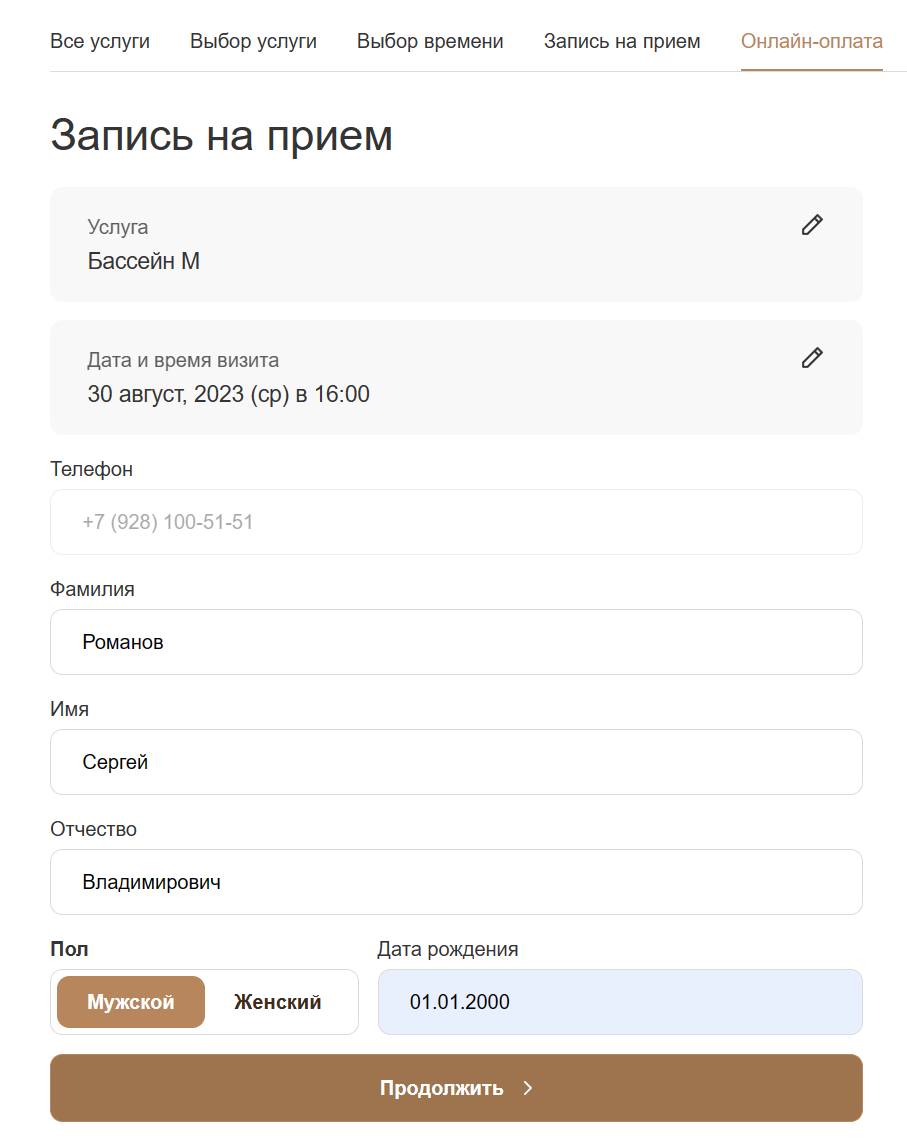The height and width of the screenshot is (1143, 907).
Task: Click pencil icon for visit date and time
Action: click(x=812, y=358)
